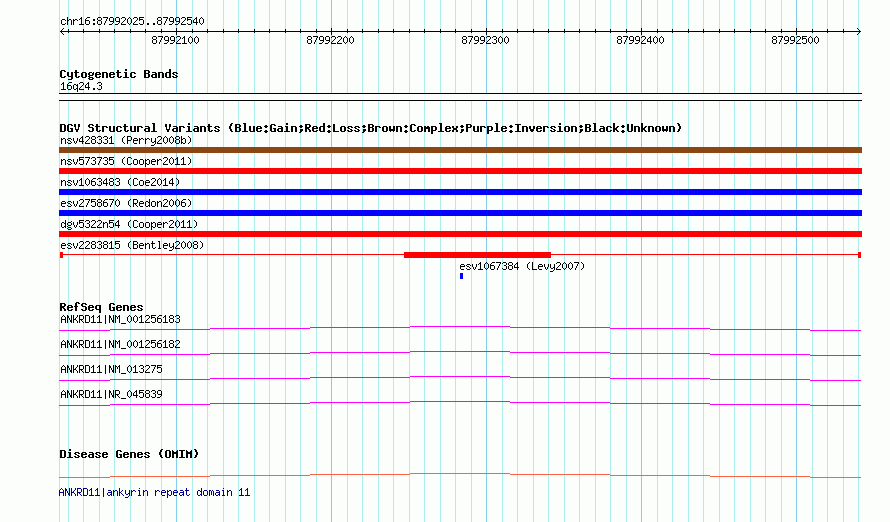Screen dimensions: 890x522
Task: Click ruler position label 87992100
Action: pyautogui.click(x=175, y=40)
